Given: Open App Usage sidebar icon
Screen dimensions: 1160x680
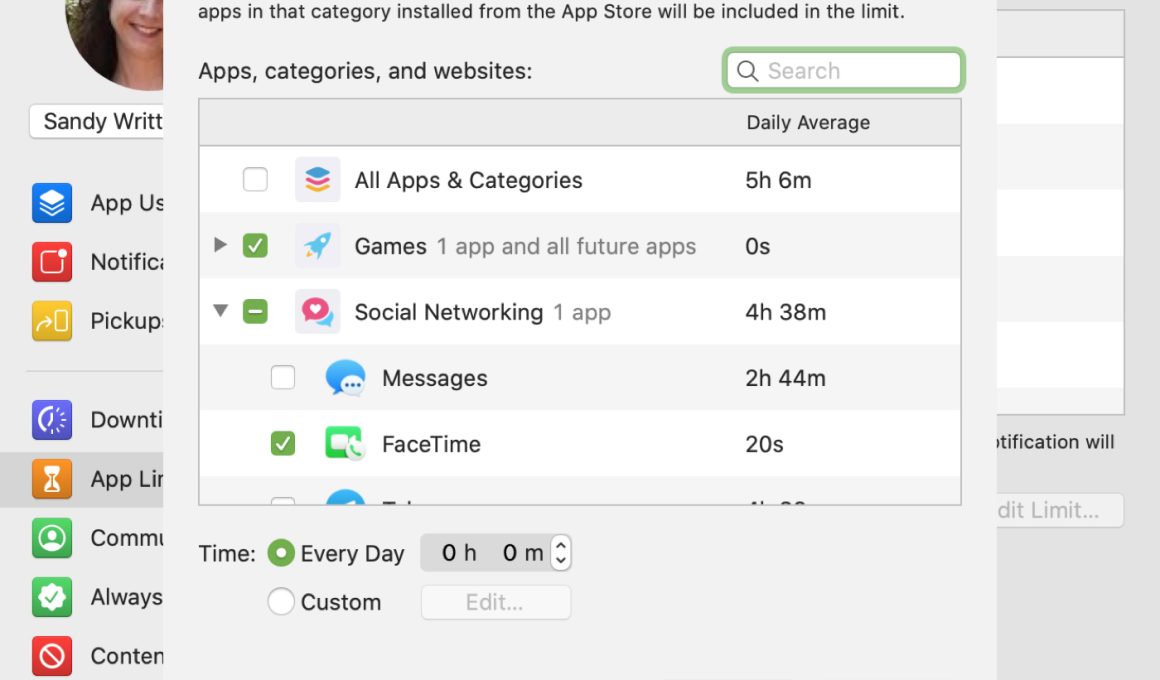Looking at the screenshot, I should point(52,203).
